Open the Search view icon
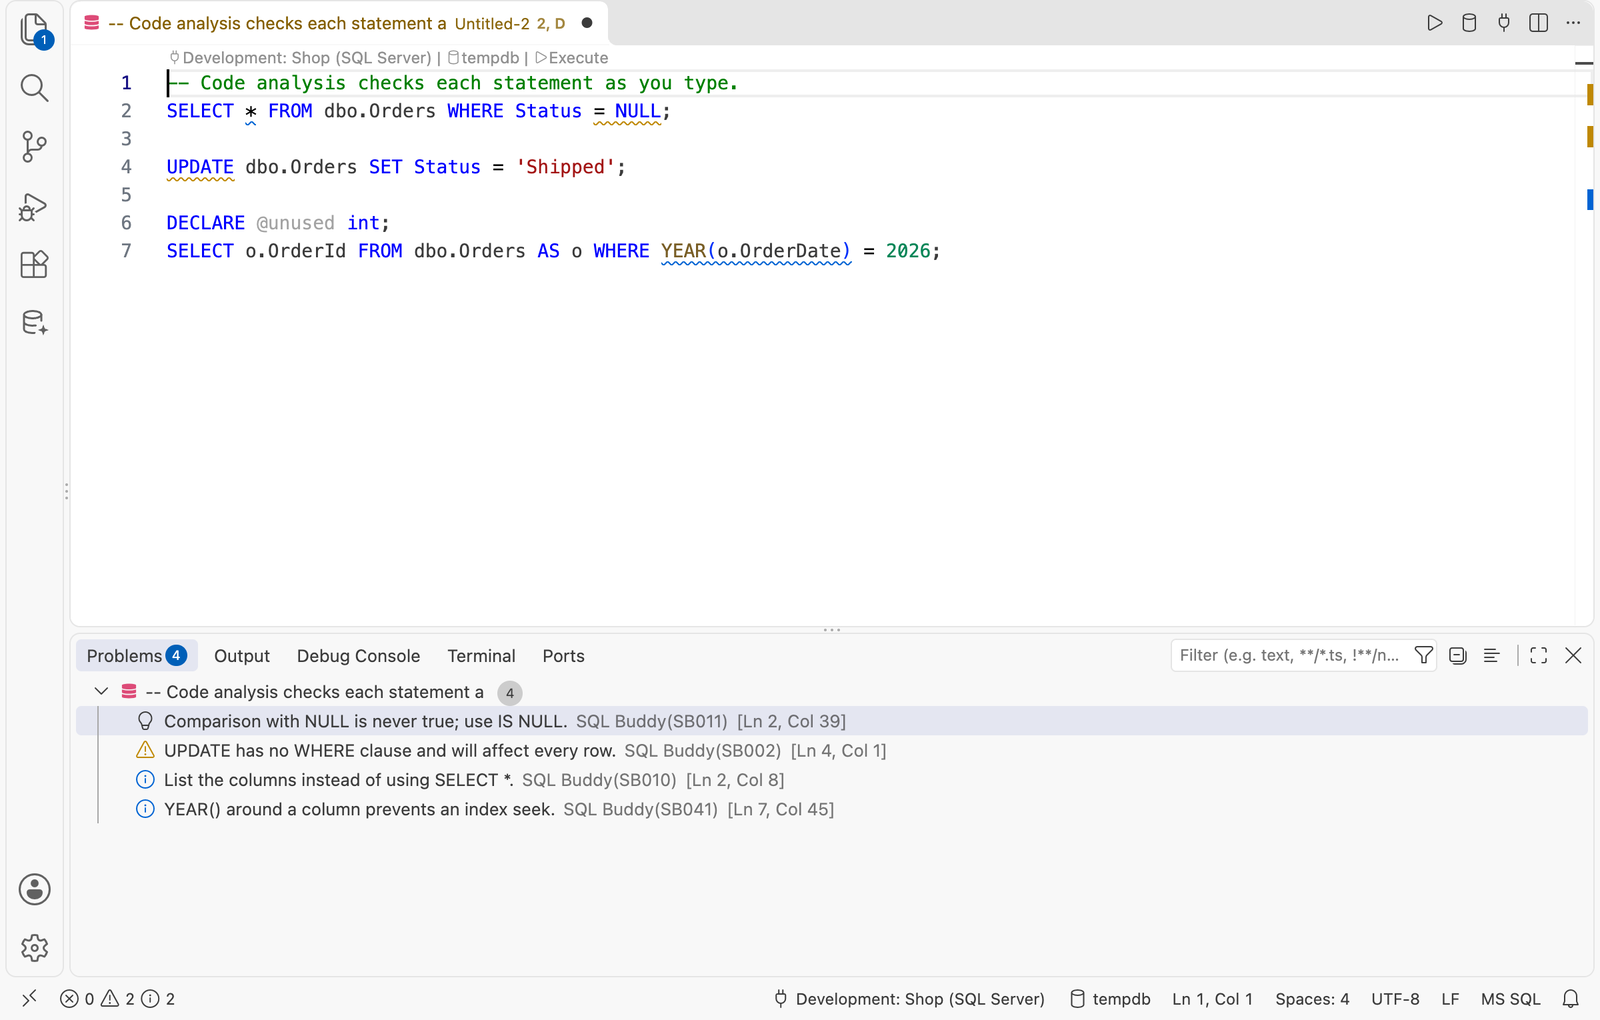Image resolution: width=1600 pixels, height=1020 pixels. point(35,88)
